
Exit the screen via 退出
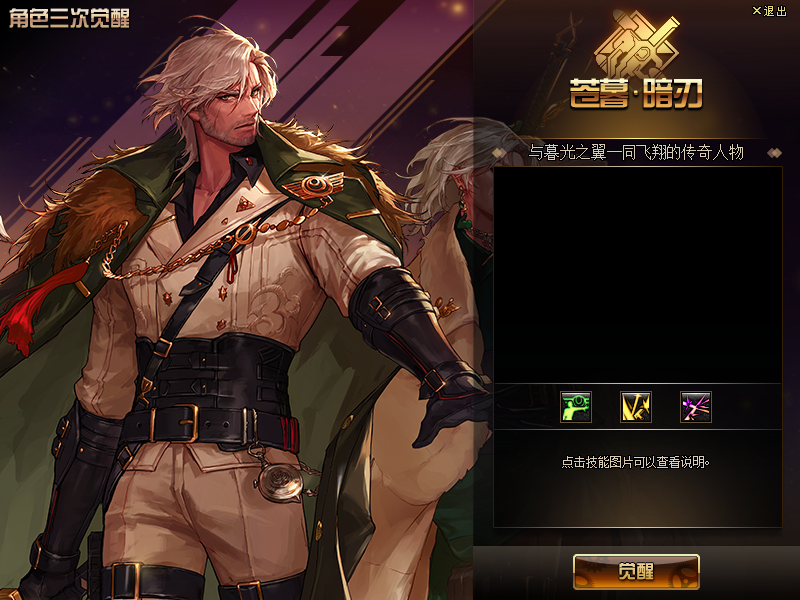click(775, 11)
